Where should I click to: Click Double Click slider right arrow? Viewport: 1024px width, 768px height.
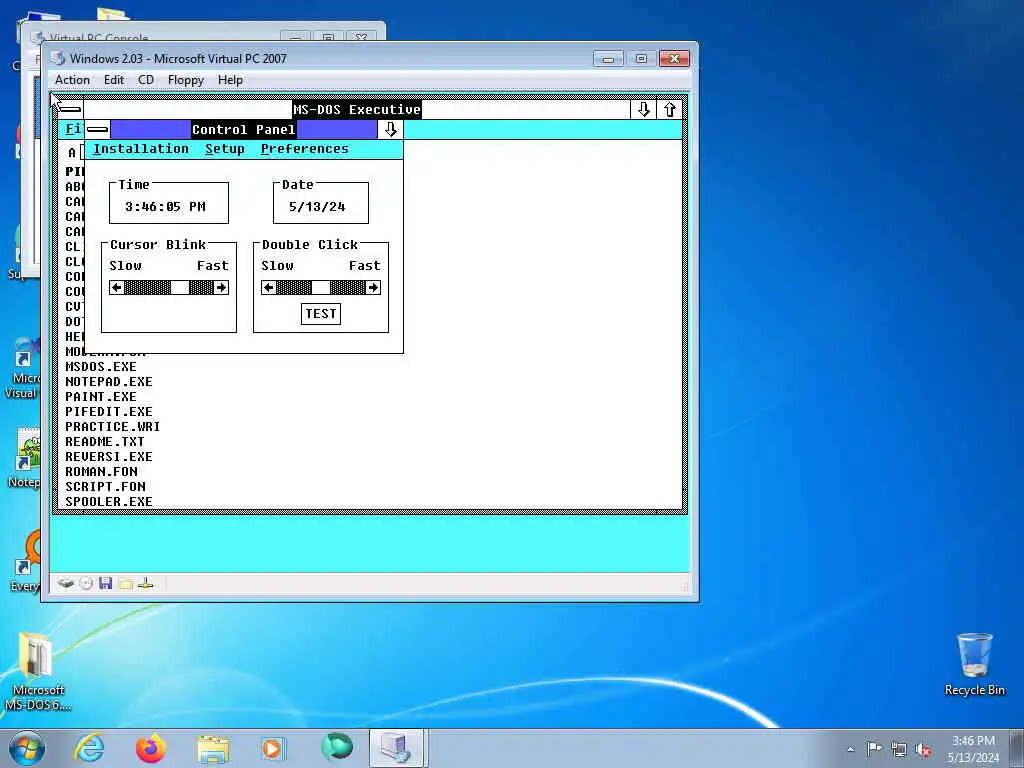(x=373, y=287)
